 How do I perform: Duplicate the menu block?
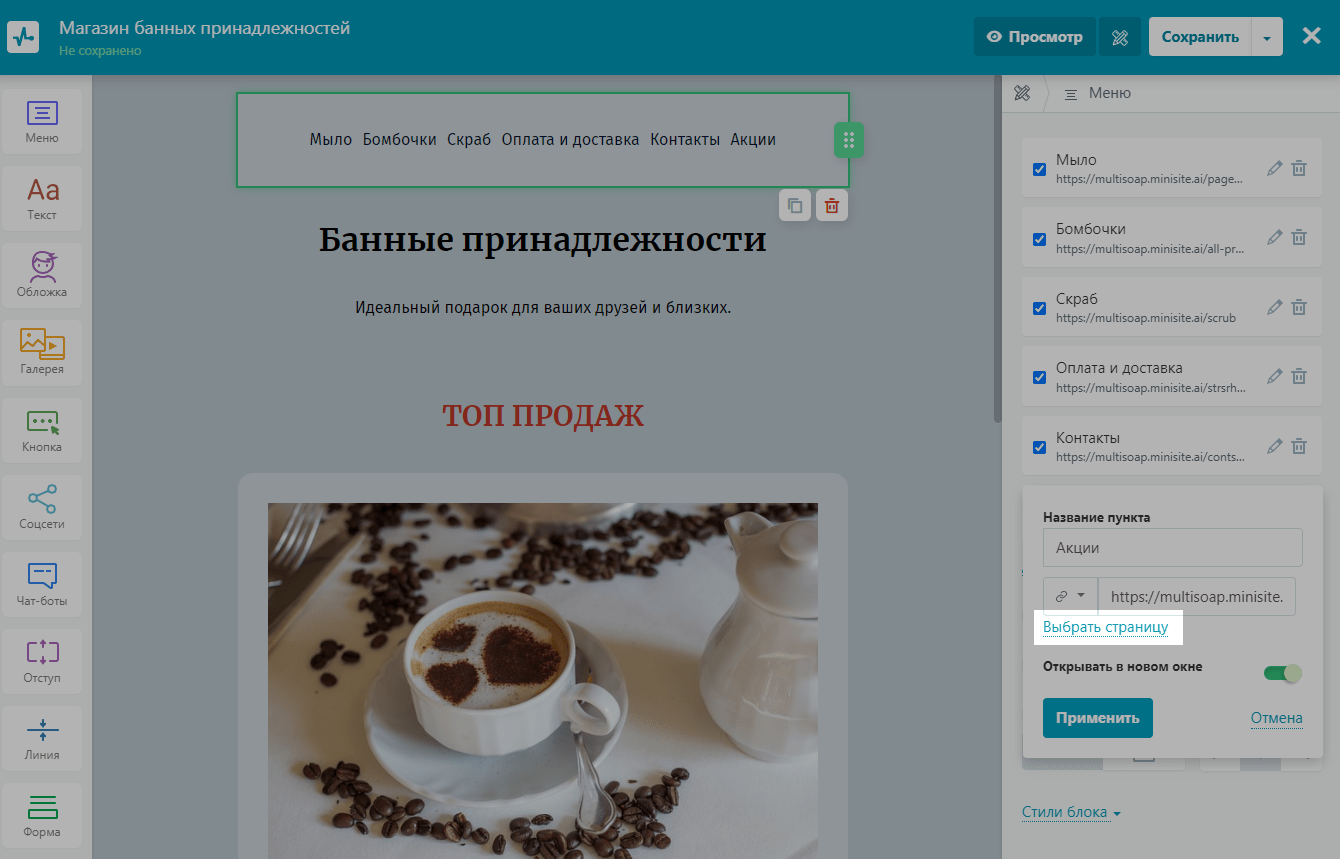795,206
